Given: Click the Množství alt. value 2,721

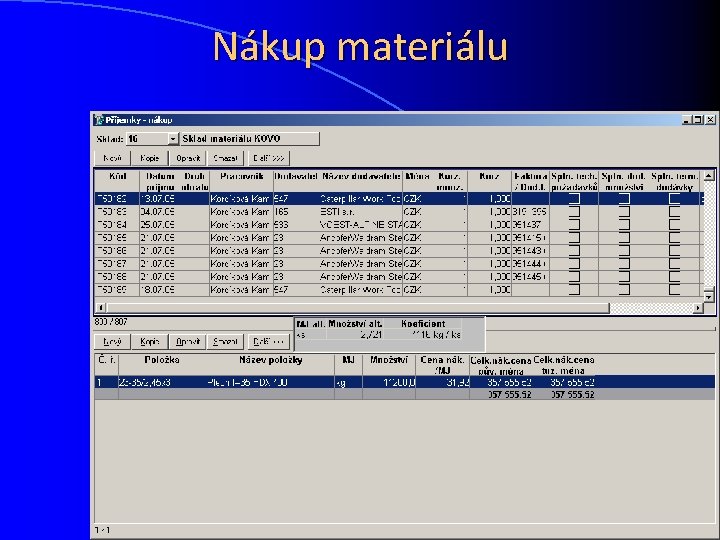Looking at the screenshot, I should coord(371,335).
